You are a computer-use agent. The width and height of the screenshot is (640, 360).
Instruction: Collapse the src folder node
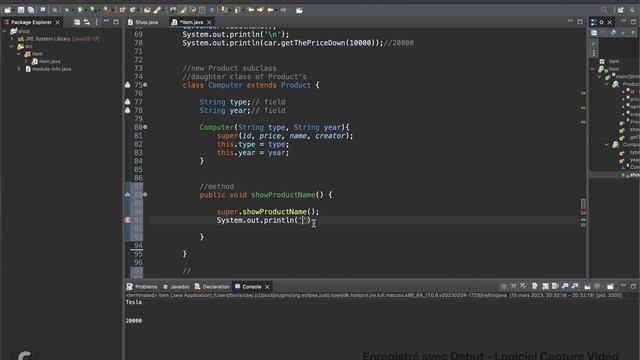click(12, 47)
